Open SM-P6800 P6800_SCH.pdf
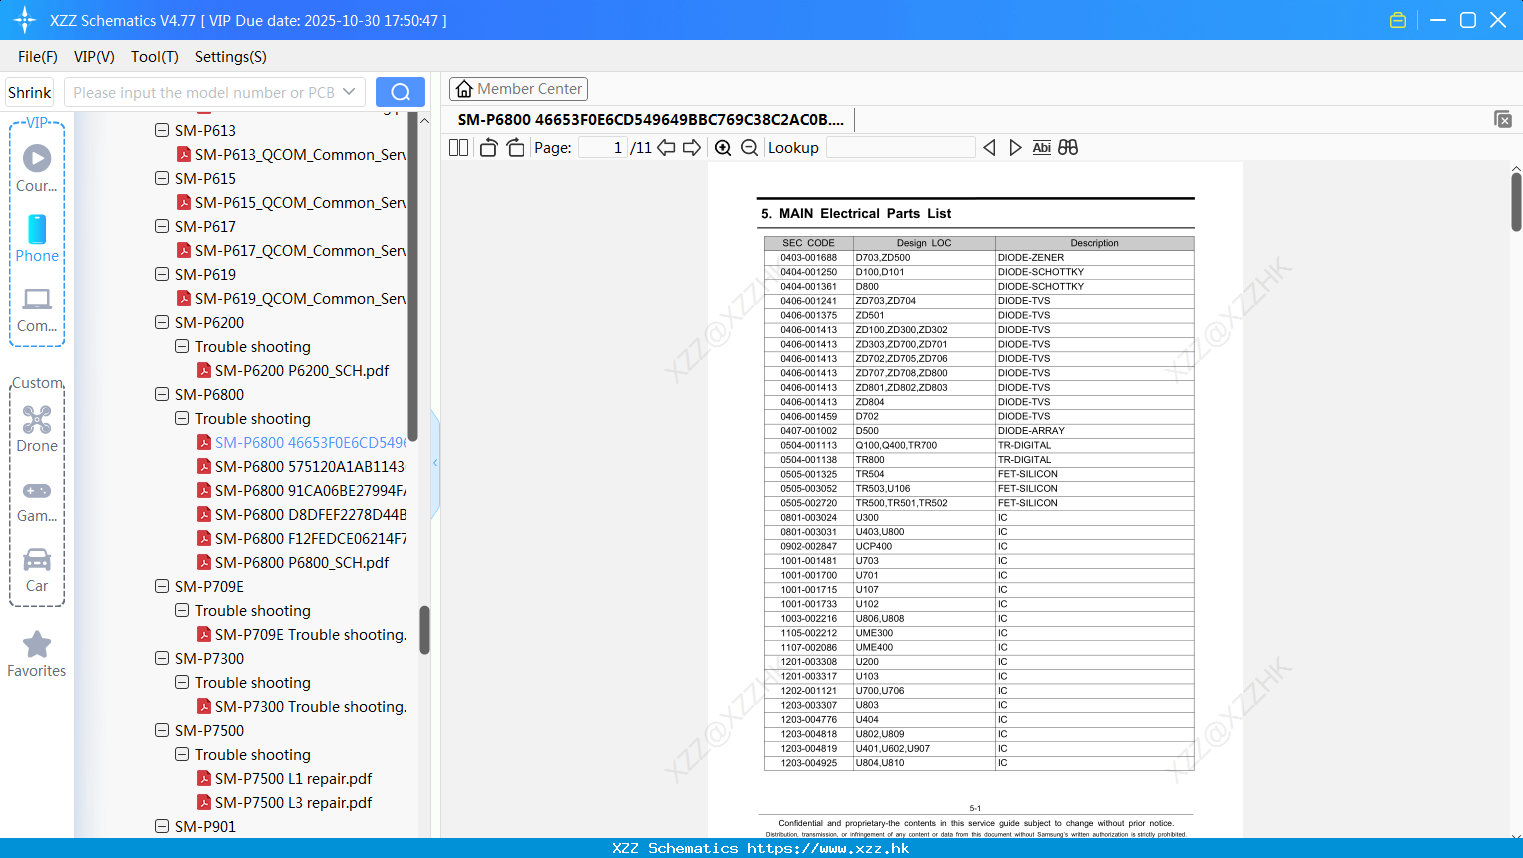Image resolution: width=1523 pixels, height=858 pixels. (302, 562)
